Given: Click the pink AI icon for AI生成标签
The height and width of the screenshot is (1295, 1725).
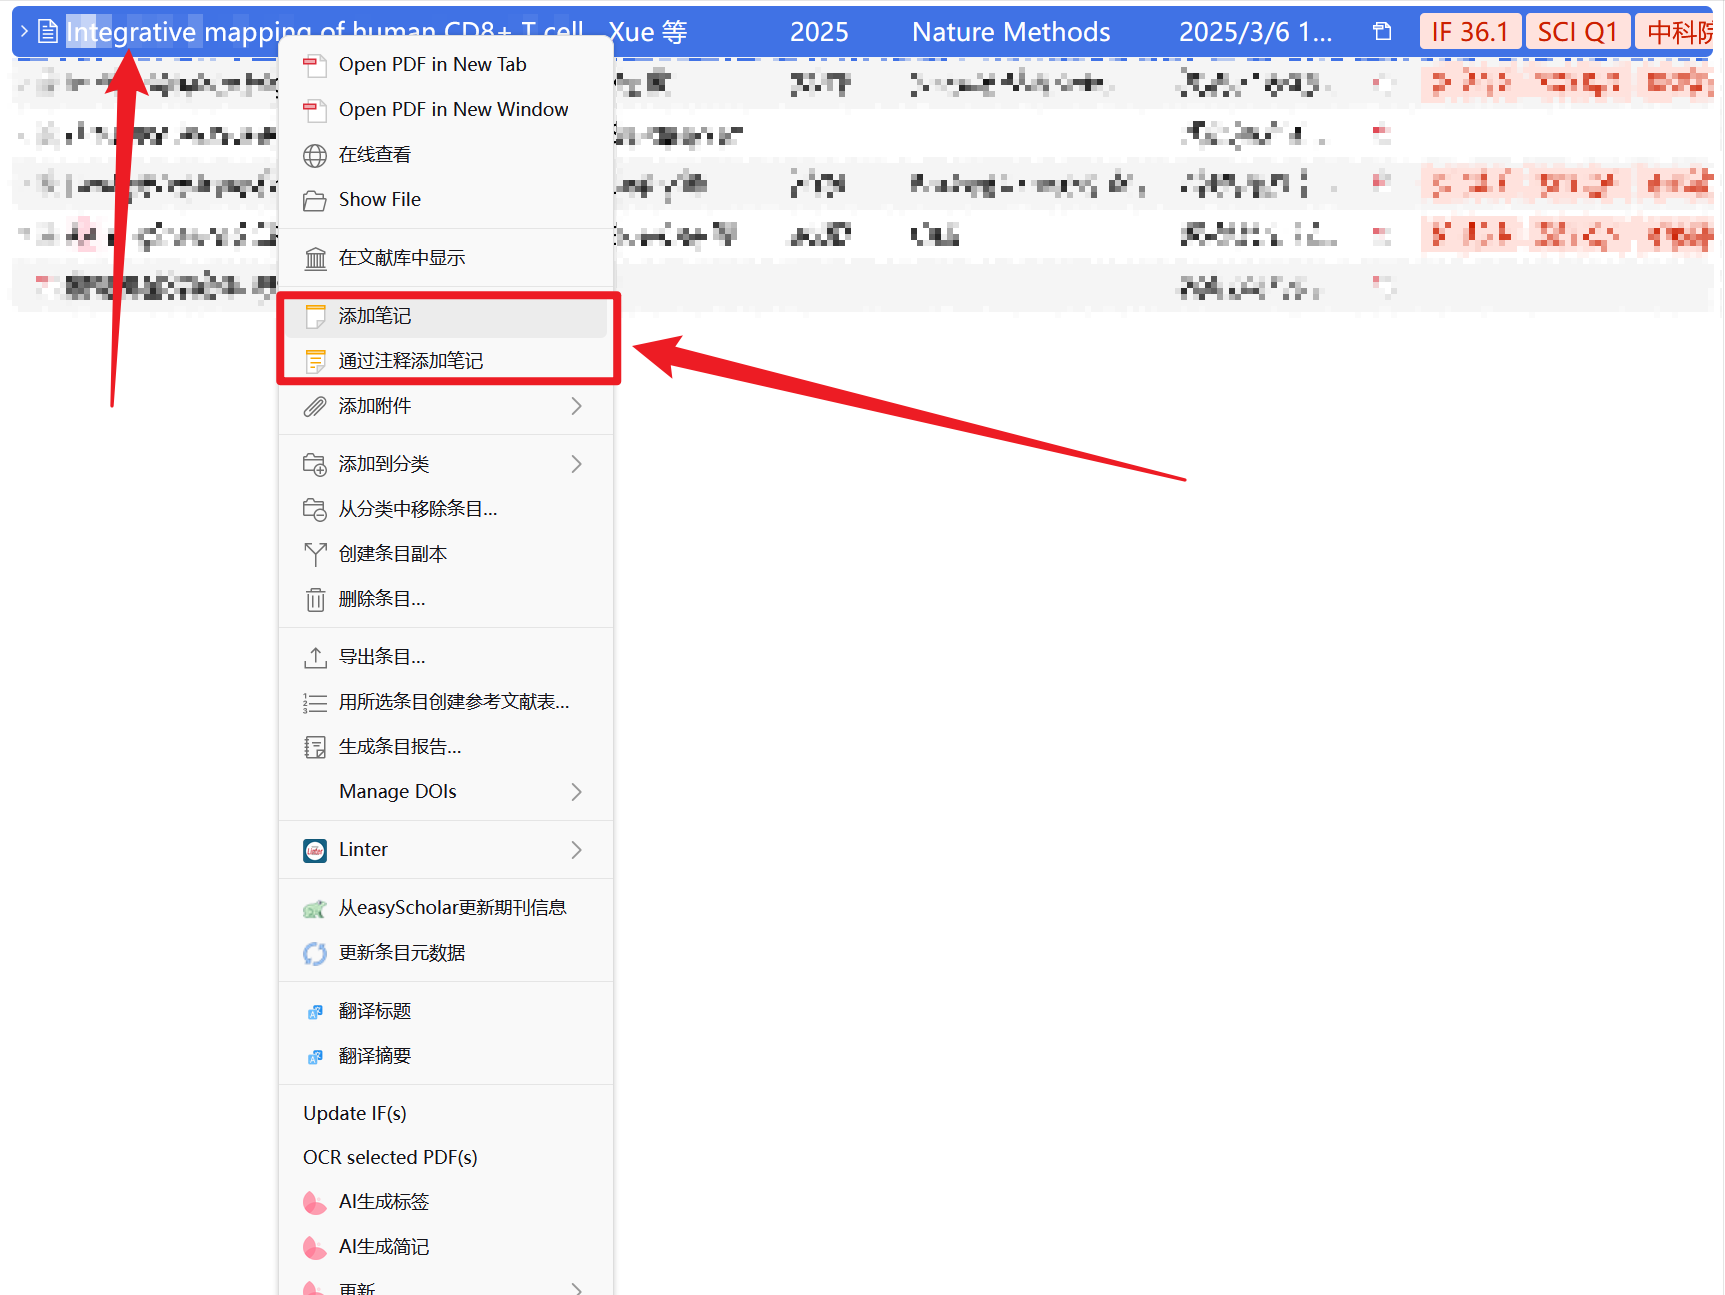Looking at the screenshot, I should 315,1202.
